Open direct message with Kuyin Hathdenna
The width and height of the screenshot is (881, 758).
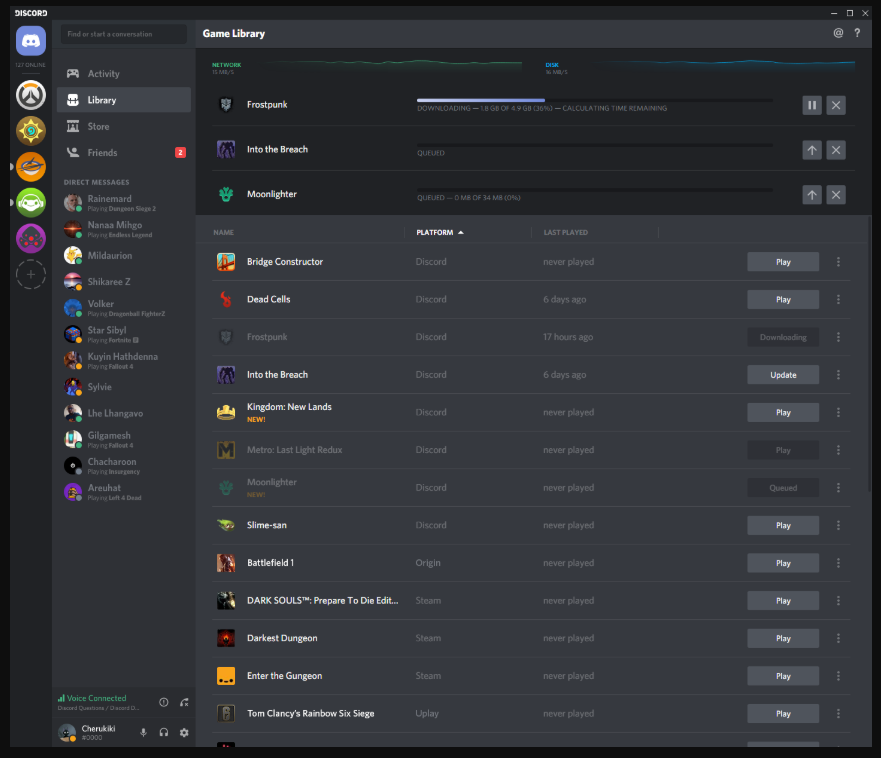click(x=124, y=361)
